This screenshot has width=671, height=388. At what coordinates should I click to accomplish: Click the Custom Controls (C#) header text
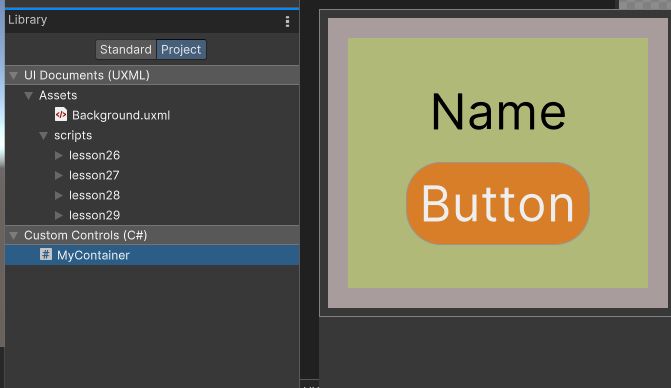point(86,235)
